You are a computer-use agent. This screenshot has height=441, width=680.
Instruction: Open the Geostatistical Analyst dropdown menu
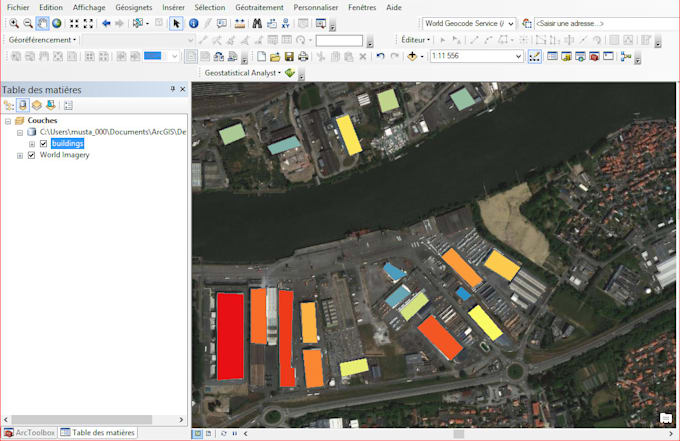click(242, 73)
